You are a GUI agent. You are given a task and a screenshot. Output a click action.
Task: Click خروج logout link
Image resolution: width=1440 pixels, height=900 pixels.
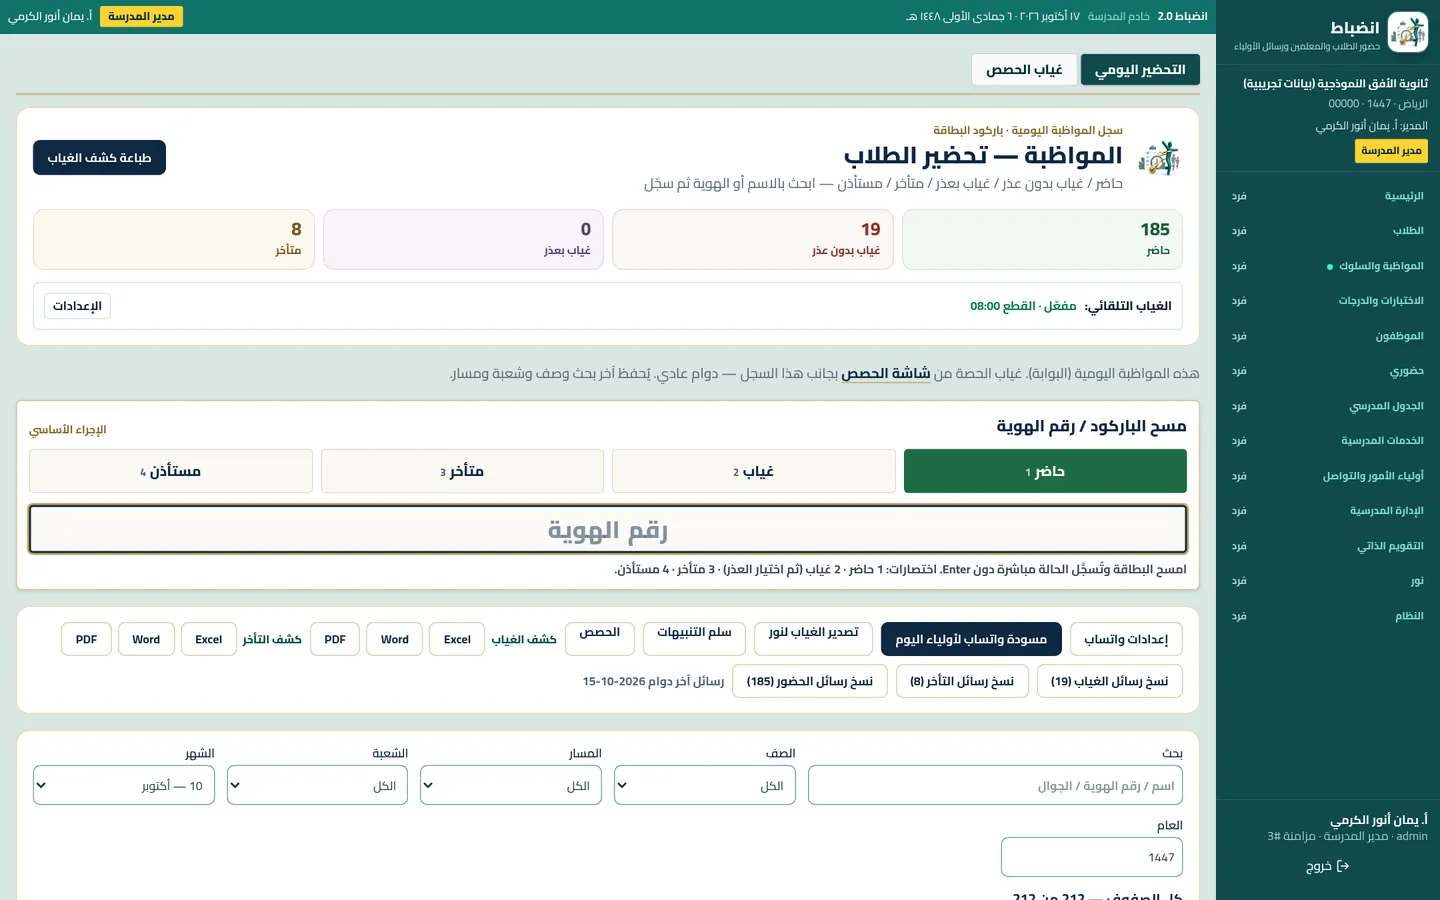pyautogui.click(x=1328, y=867)
